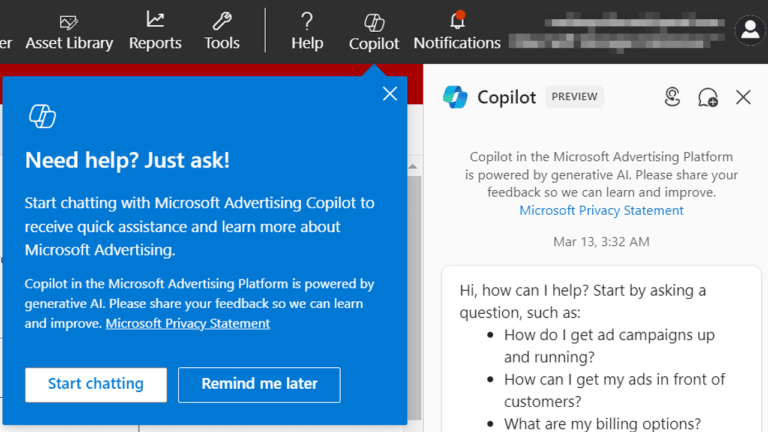Close the blue Need help popup
768x432 pixels.
coord(390,94)
